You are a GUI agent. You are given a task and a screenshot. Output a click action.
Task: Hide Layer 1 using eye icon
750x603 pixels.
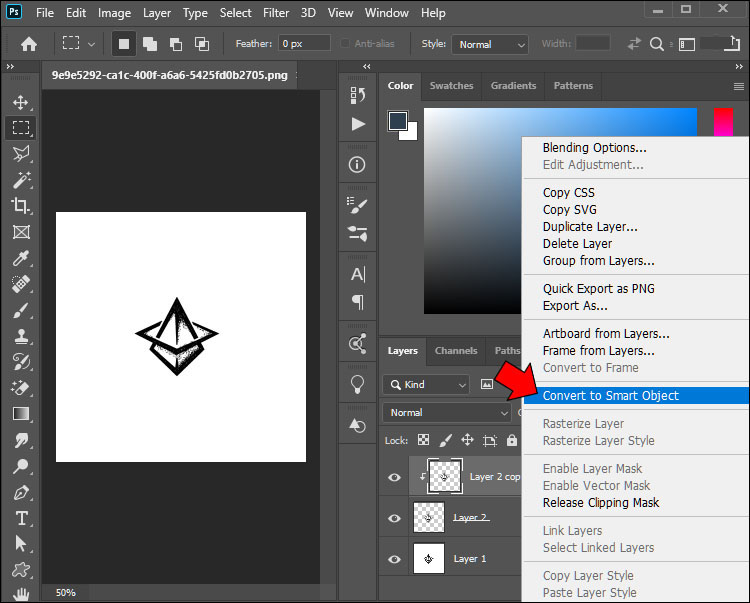click(394, 559)
